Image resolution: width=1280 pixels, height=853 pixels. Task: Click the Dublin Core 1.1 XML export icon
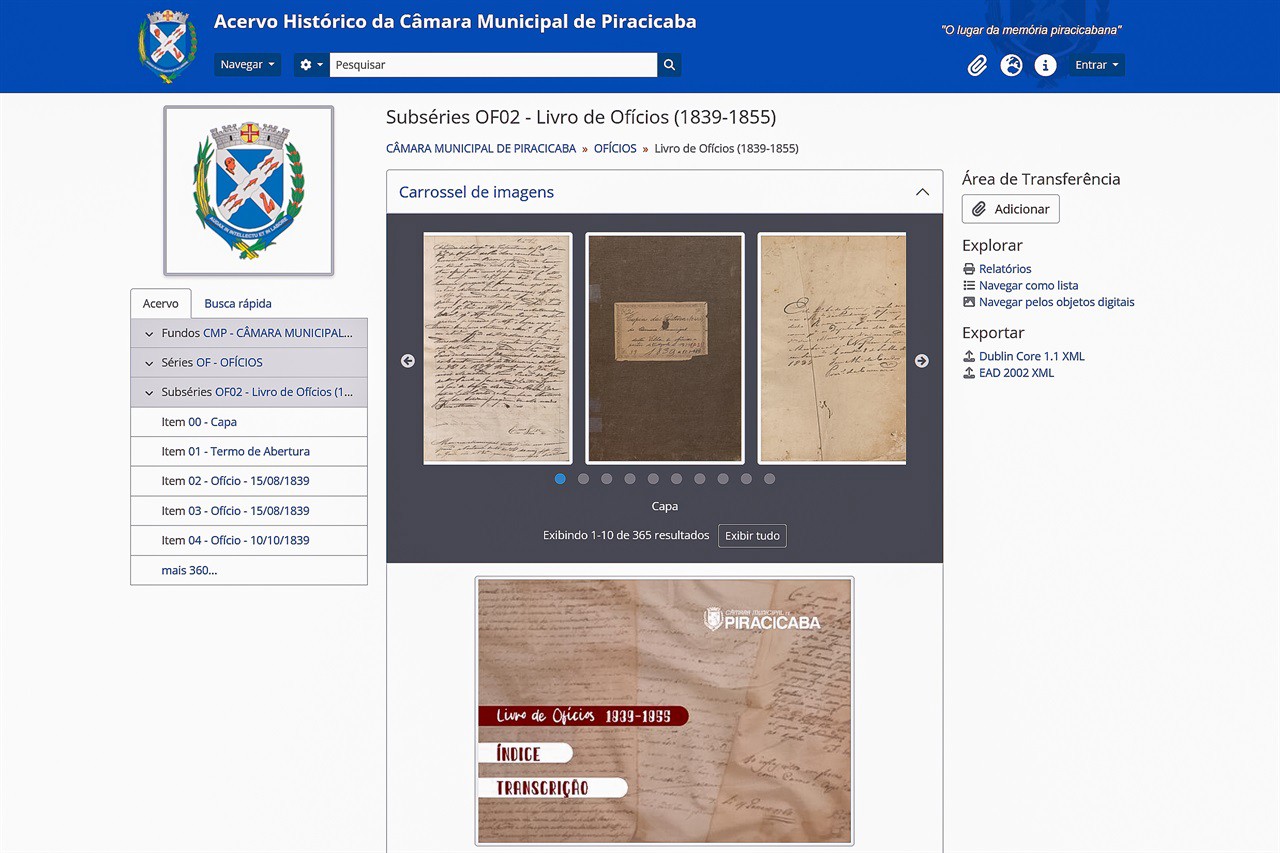coord(968,356)
